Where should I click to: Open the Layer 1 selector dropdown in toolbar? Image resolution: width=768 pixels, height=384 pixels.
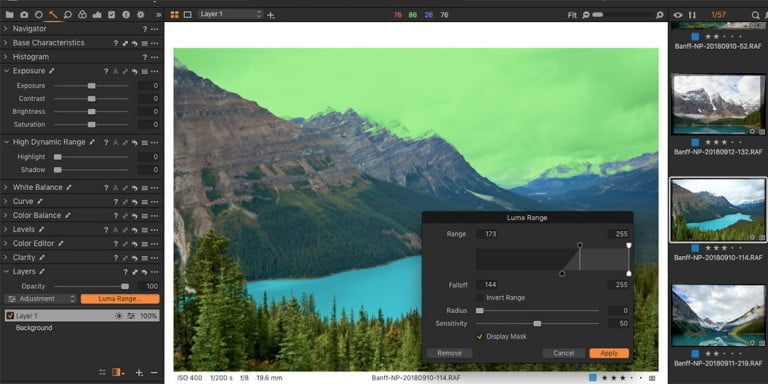(x=231, y=14)
